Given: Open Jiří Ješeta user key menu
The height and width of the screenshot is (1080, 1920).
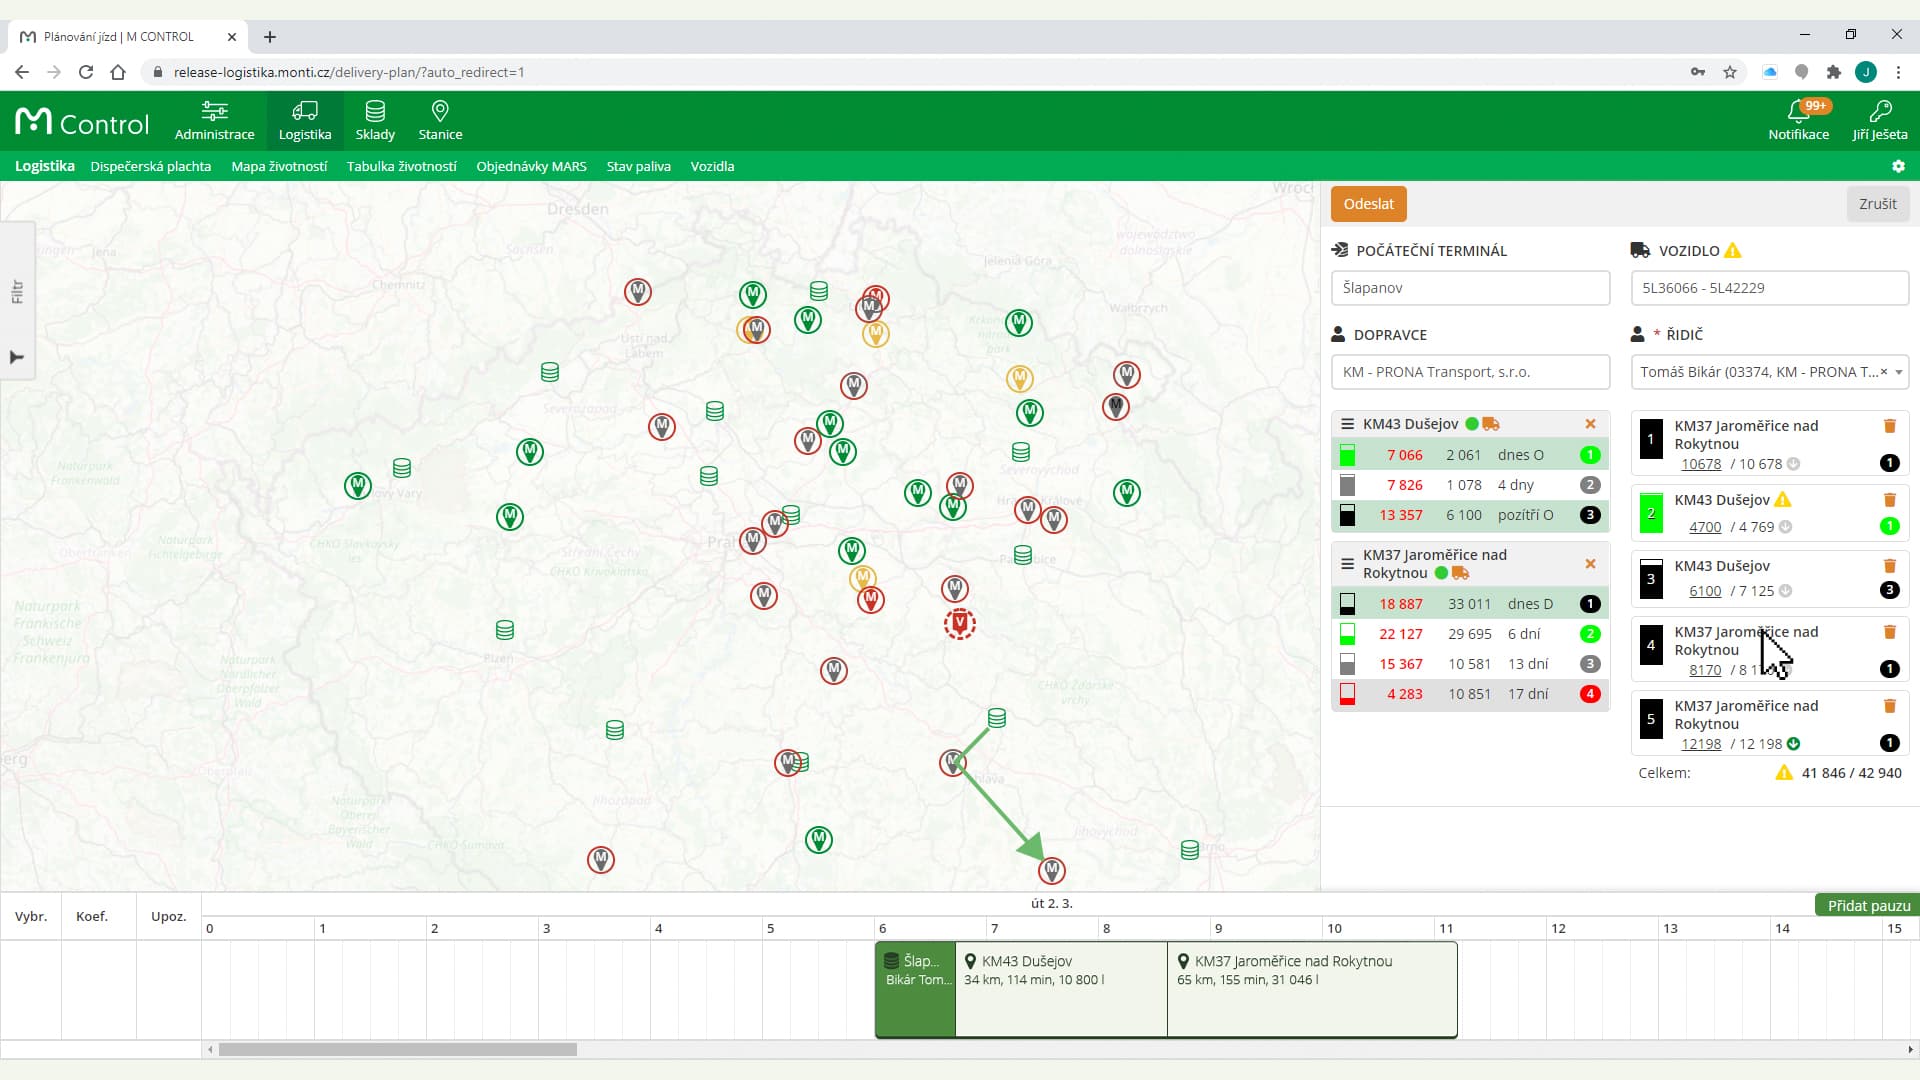Looking at the screenshot, I should (1880, 120).
